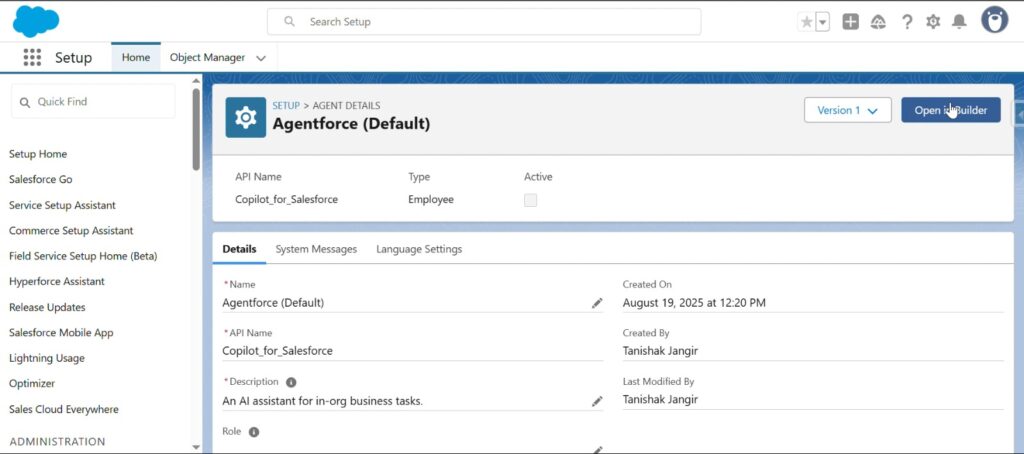Screen dimensions: 1024x454
Task: Open Salesforce Mobile App in sidebar
Action: tap(61, 332)
